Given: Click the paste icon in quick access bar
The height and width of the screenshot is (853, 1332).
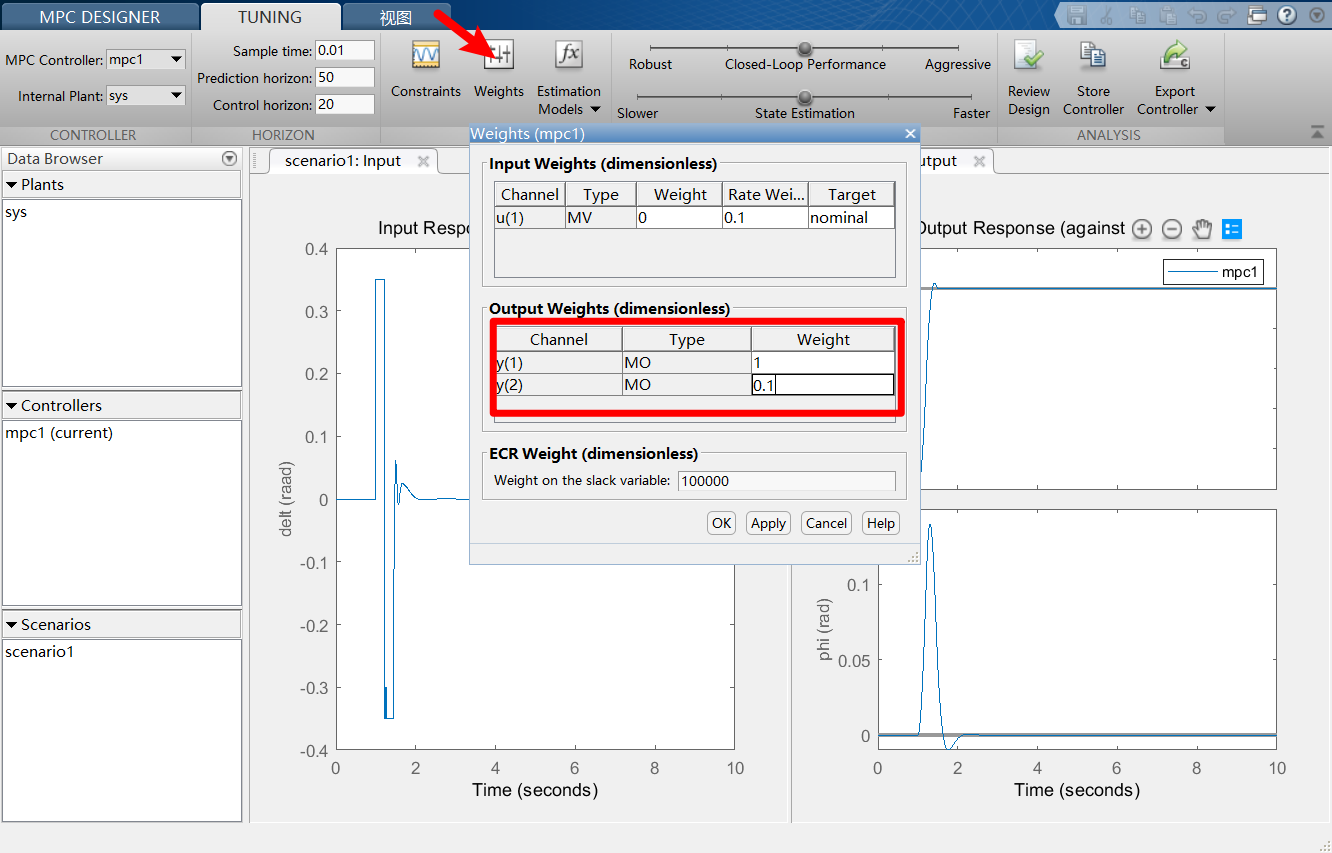Looking at the screenshot, I should (1167, 15).
